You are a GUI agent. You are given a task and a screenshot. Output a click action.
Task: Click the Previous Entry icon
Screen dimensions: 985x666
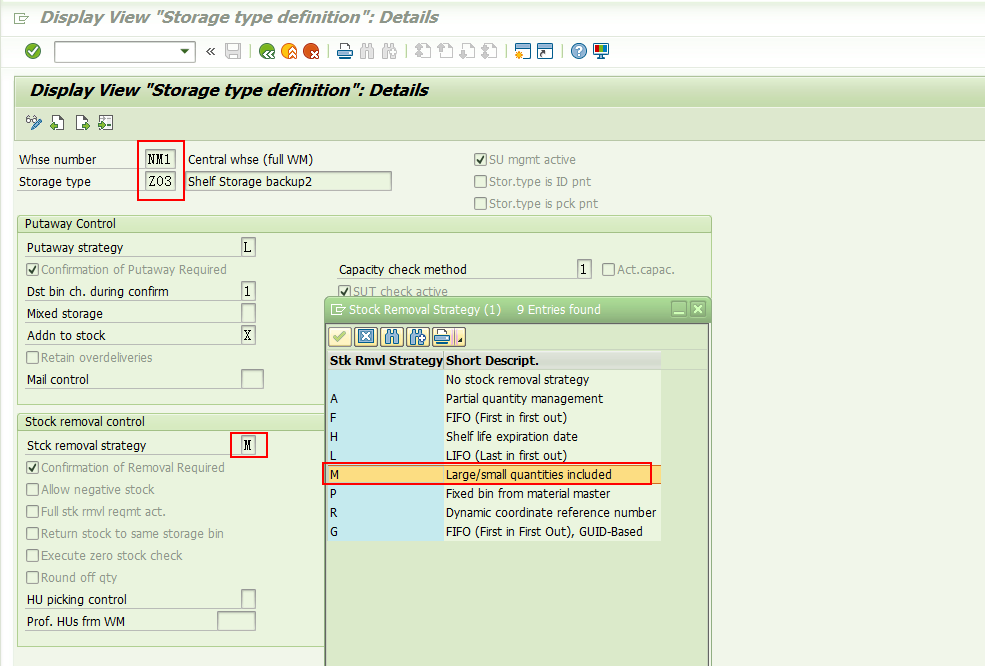(57, 123)
